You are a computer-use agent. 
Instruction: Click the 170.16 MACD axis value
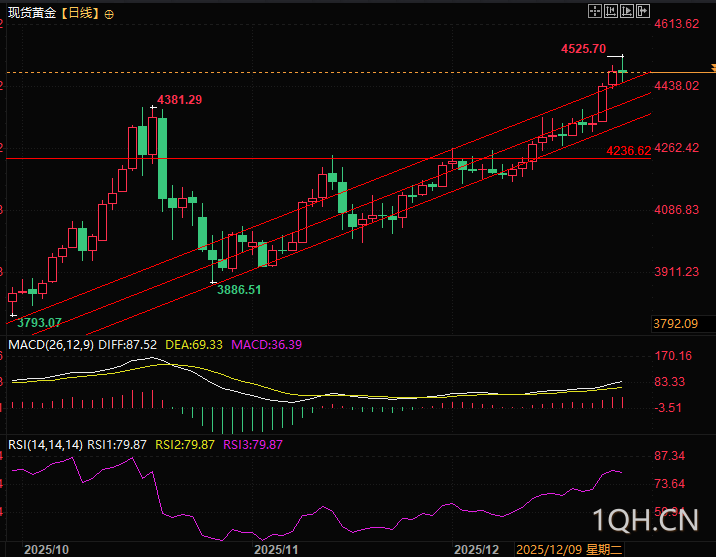point(673,356)
